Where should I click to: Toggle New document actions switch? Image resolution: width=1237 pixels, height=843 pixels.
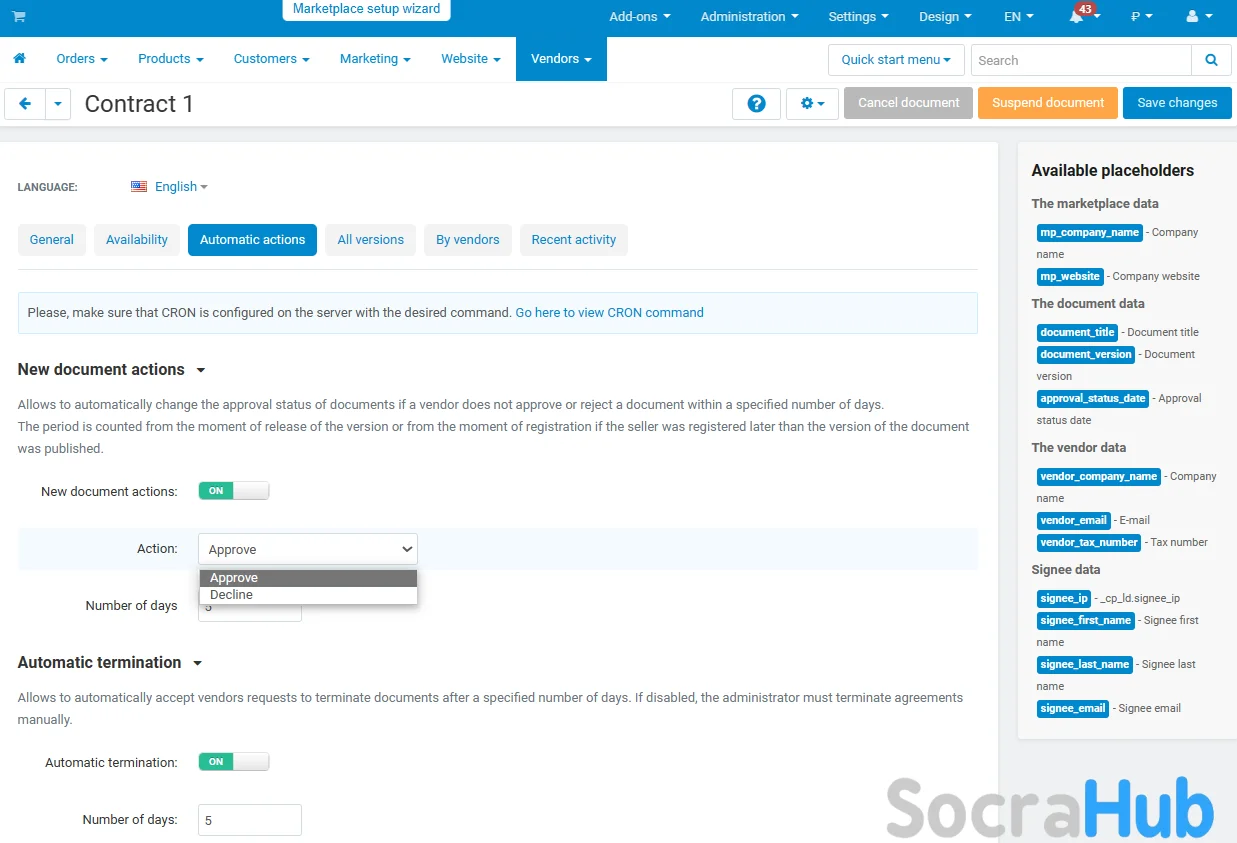(234, 491)
